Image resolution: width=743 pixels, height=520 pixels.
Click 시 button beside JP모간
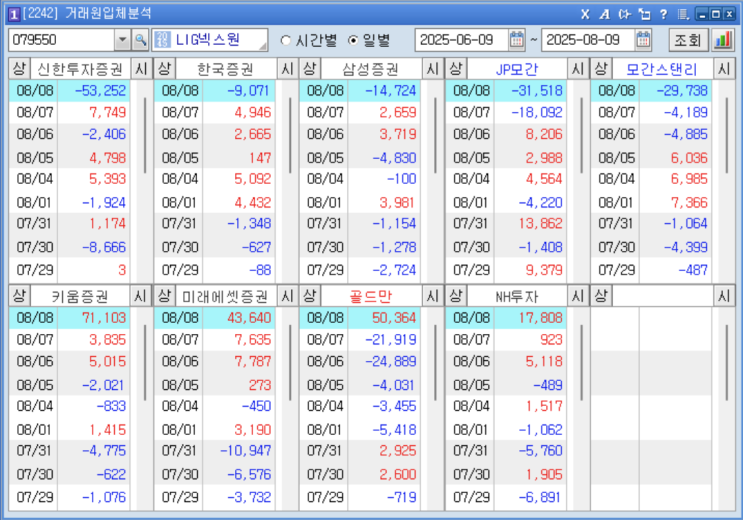click(x=578, y=69)
